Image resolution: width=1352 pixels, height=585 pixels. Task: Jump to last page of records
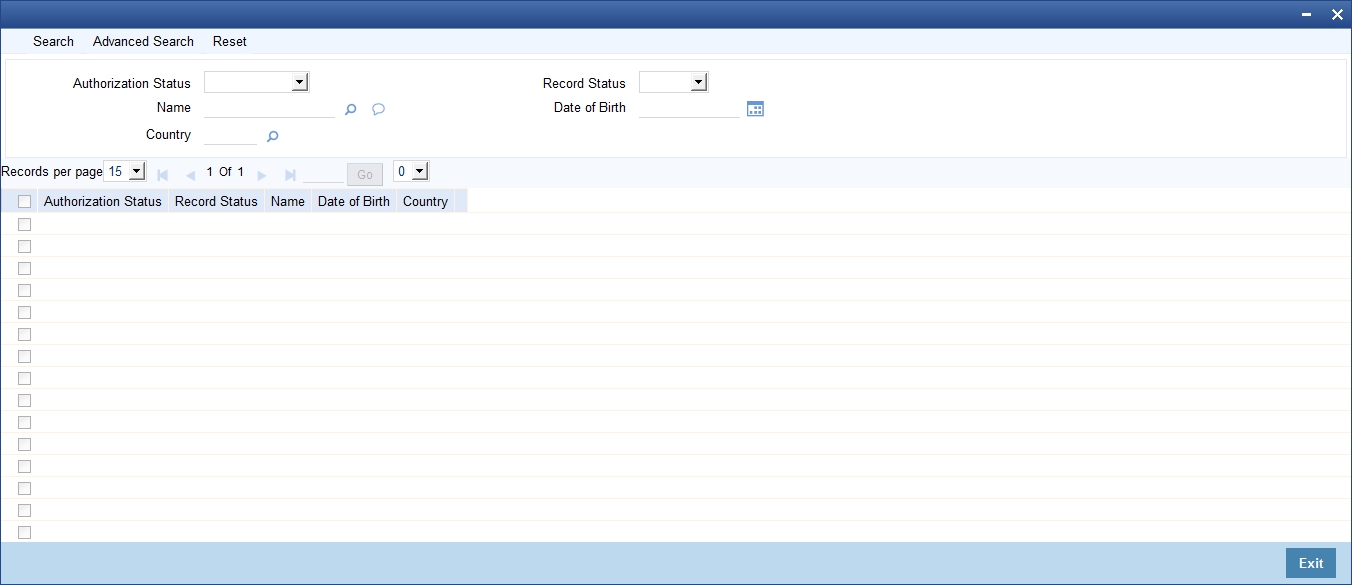coord(290,175)
